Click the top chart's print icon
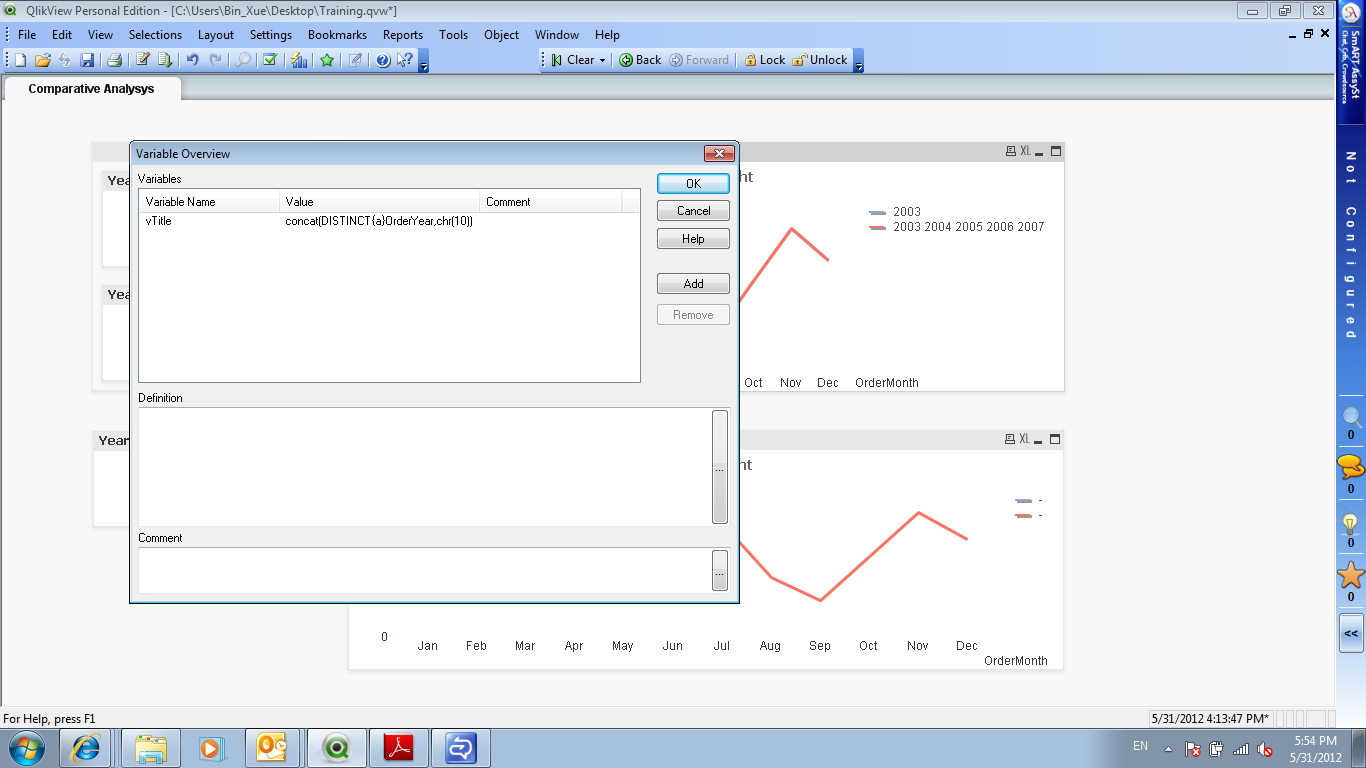 1010,151
